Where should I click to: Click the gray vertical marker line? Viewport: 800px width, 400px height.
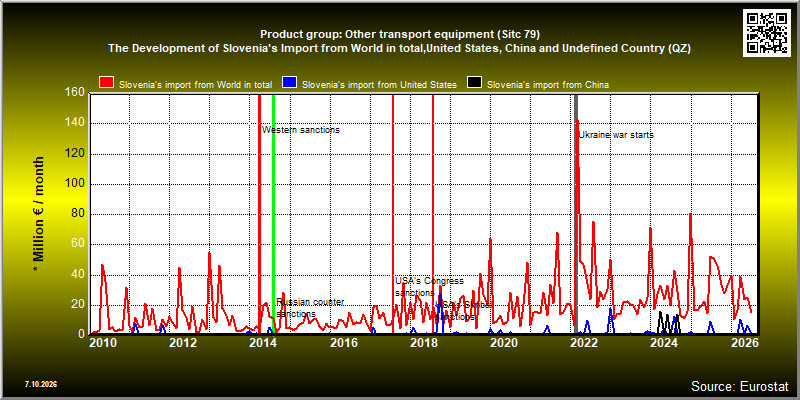pos(576,214)
